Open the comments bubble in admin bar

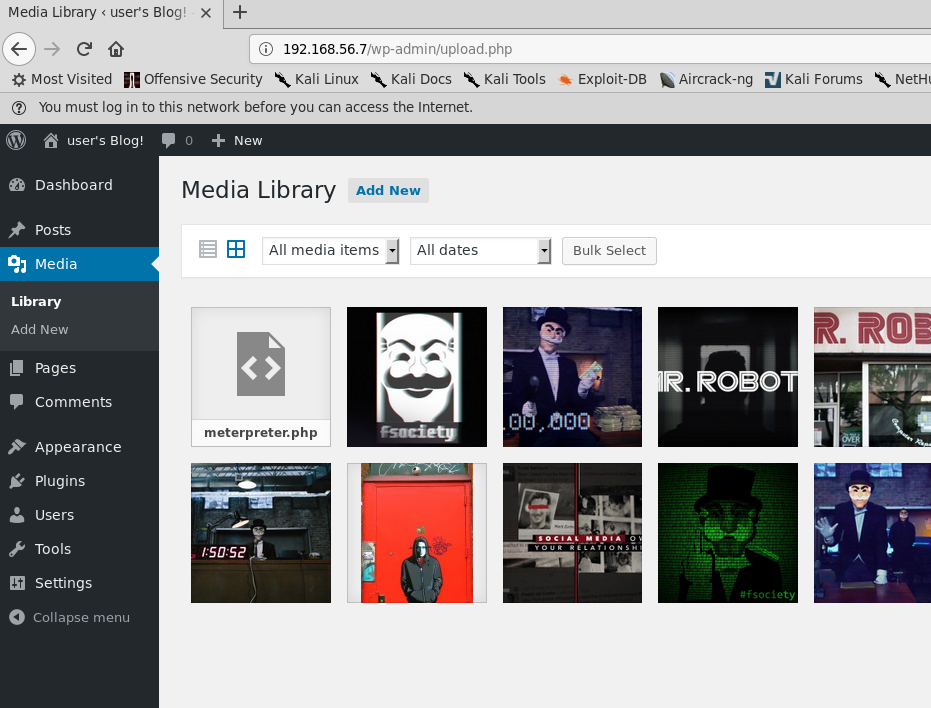(x=169, y=140)
